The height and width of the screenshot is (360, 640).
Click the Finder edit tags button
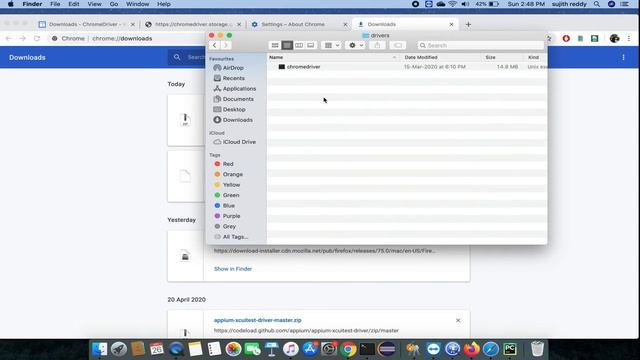click(x=398, y=45)
